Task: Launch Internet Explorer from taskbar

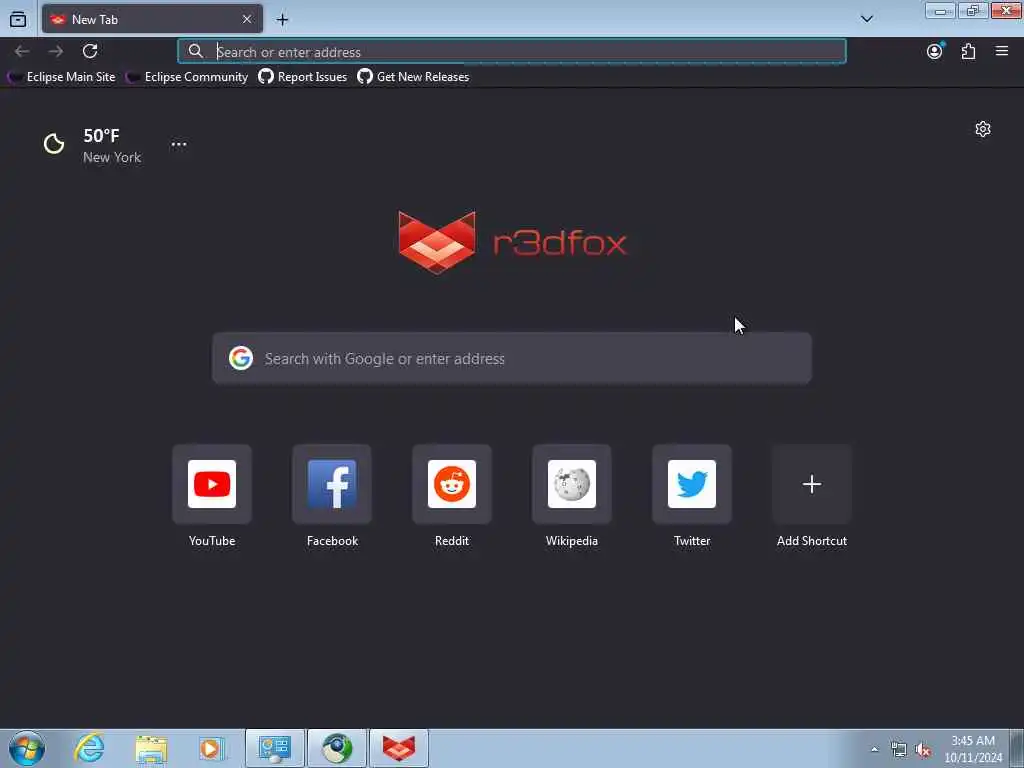Action: 89,748
